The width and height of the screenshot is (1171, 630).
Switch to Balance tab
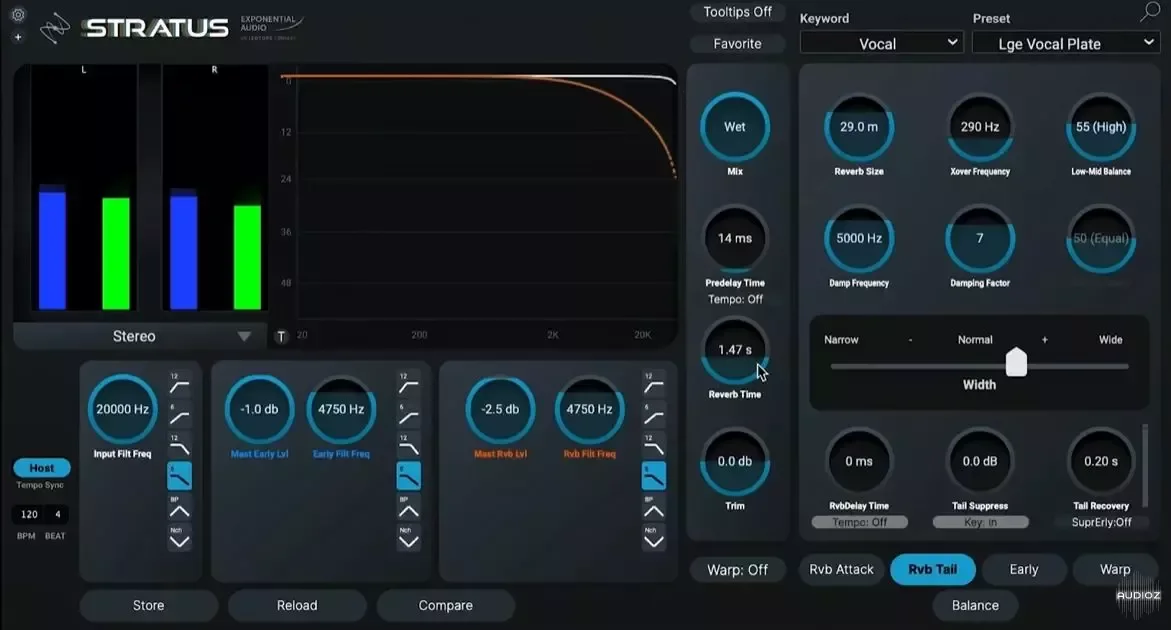pos(975,605)
